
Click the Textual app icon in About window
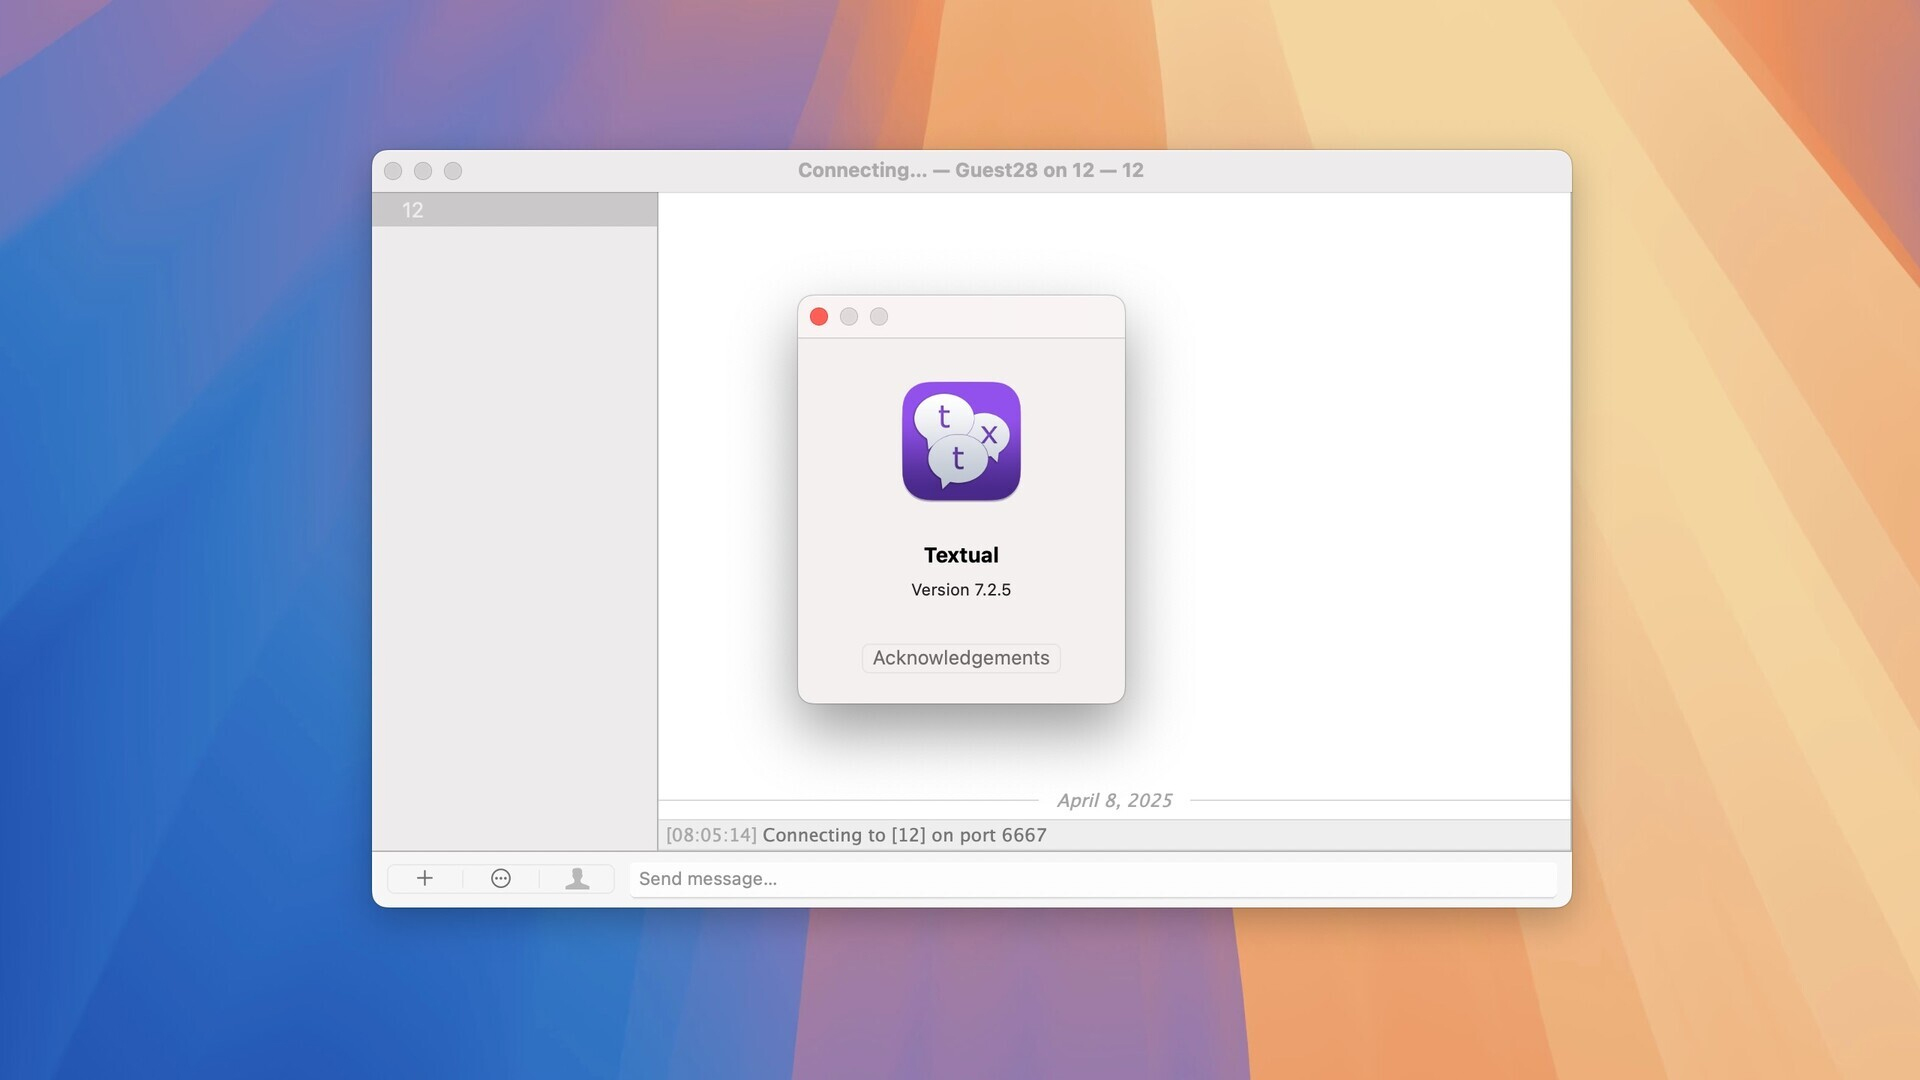tap(961, 441)
